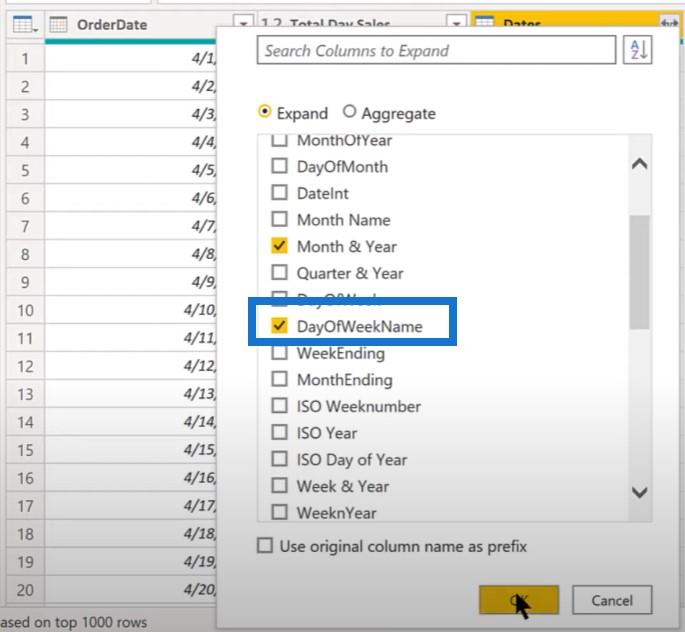The height and width of the screenshot is (632, 685).
Task: Select the Aggregate radio button
Action: (x=349, y=112)
